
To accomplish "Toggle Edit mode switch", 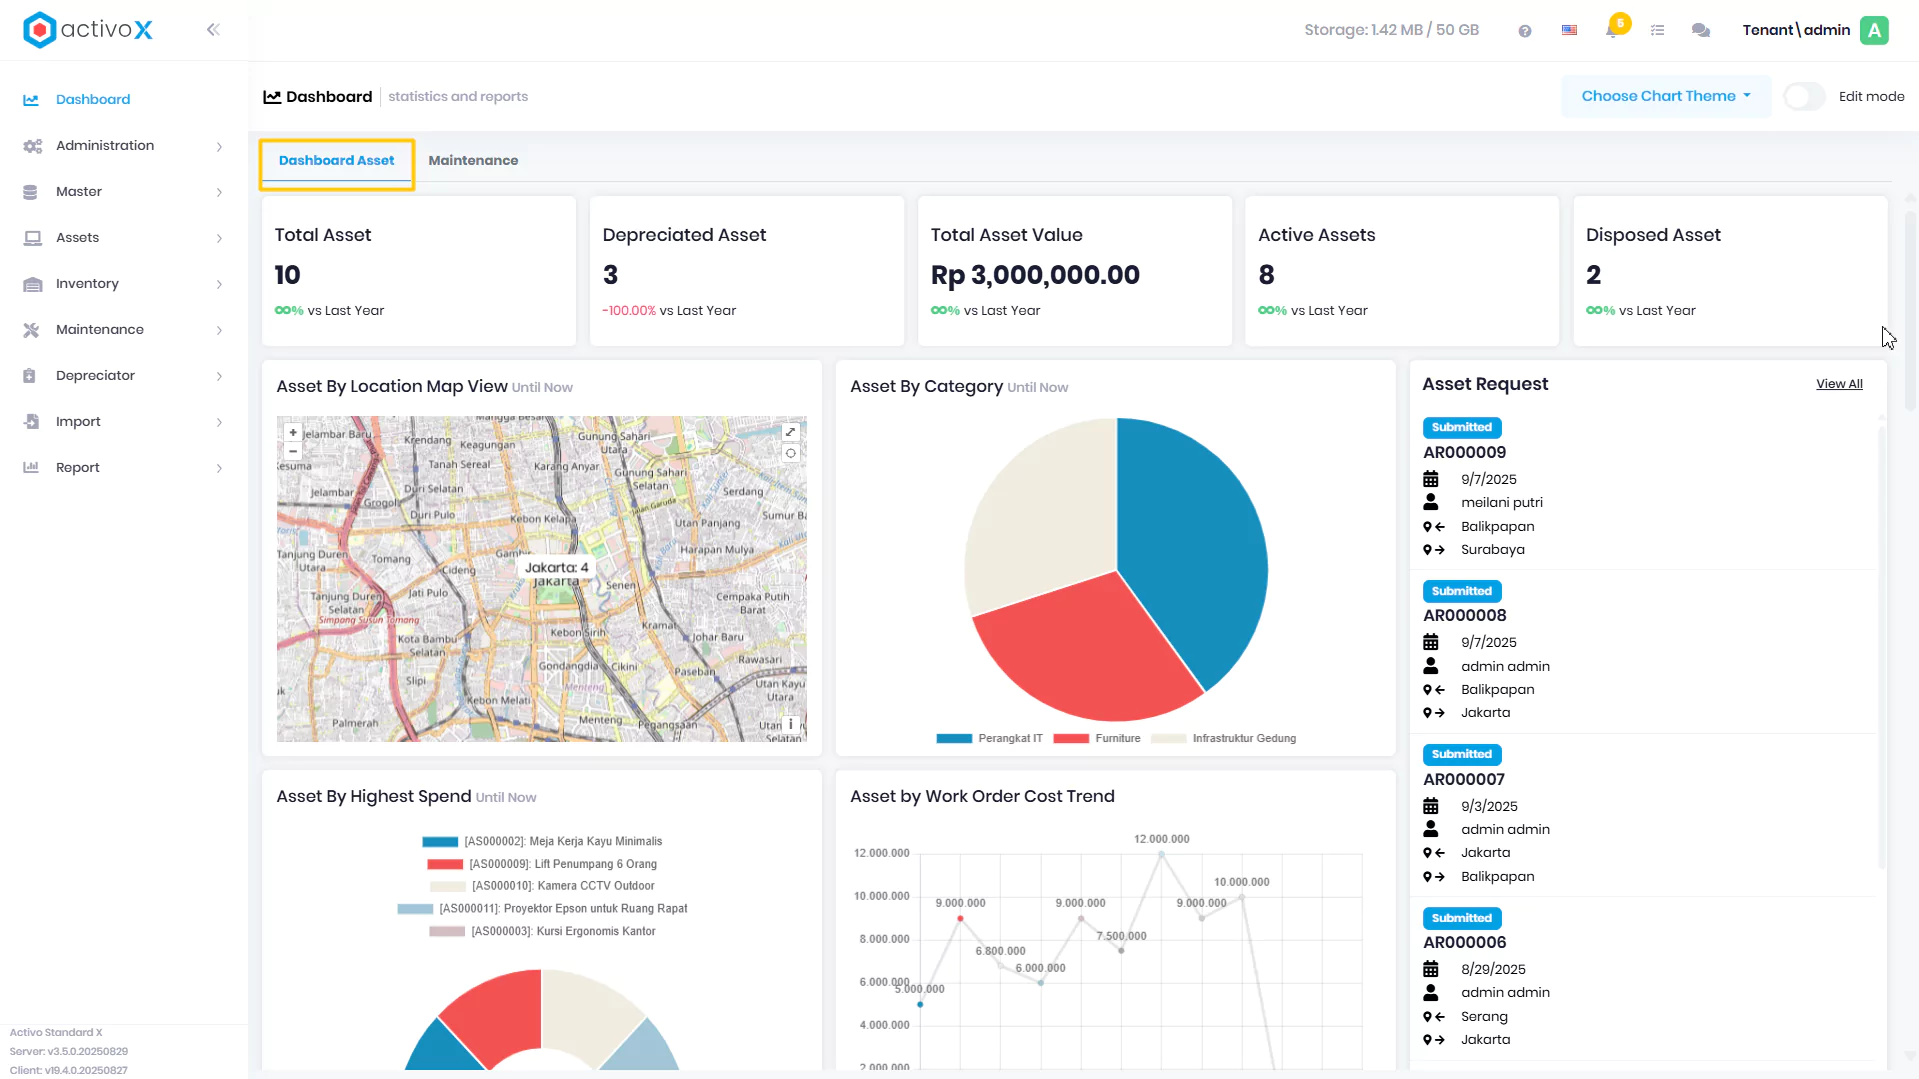I will click(x=1805, y=96).
